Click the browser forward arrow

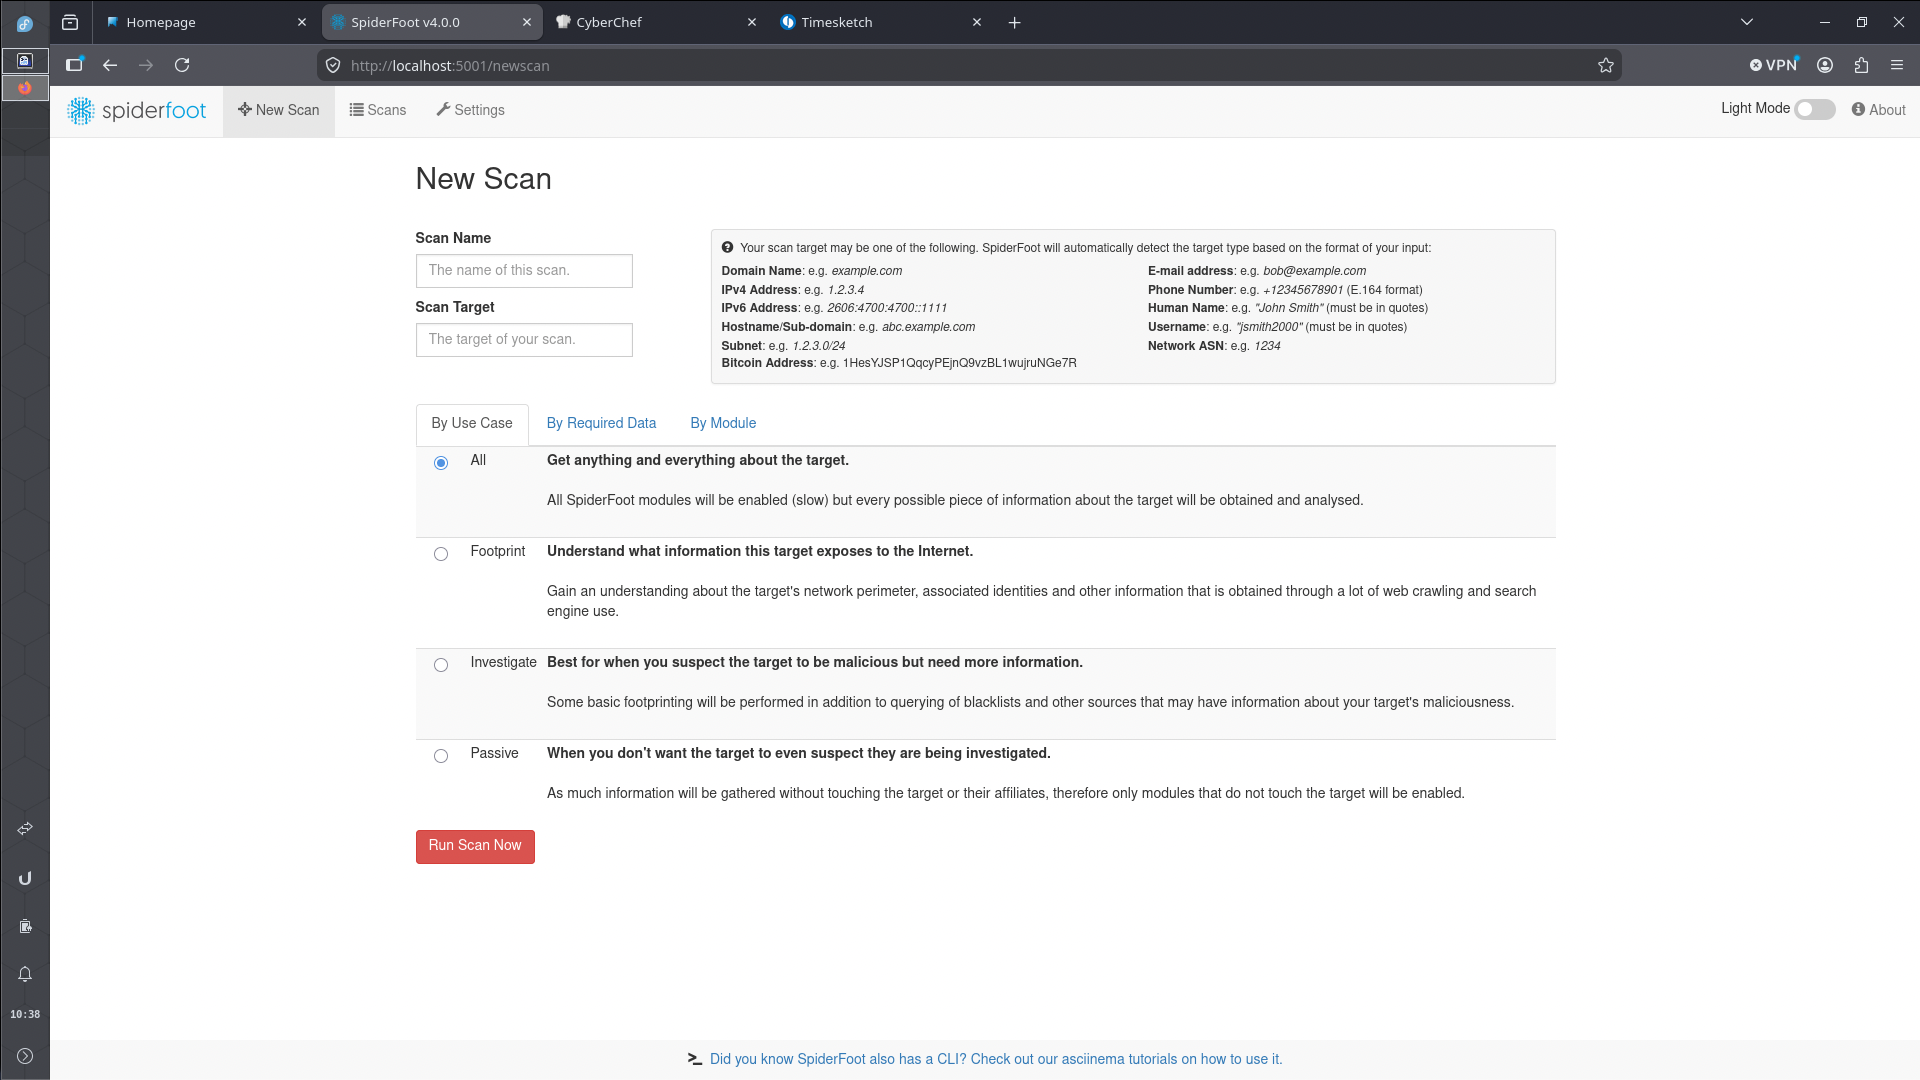[146, 65]
